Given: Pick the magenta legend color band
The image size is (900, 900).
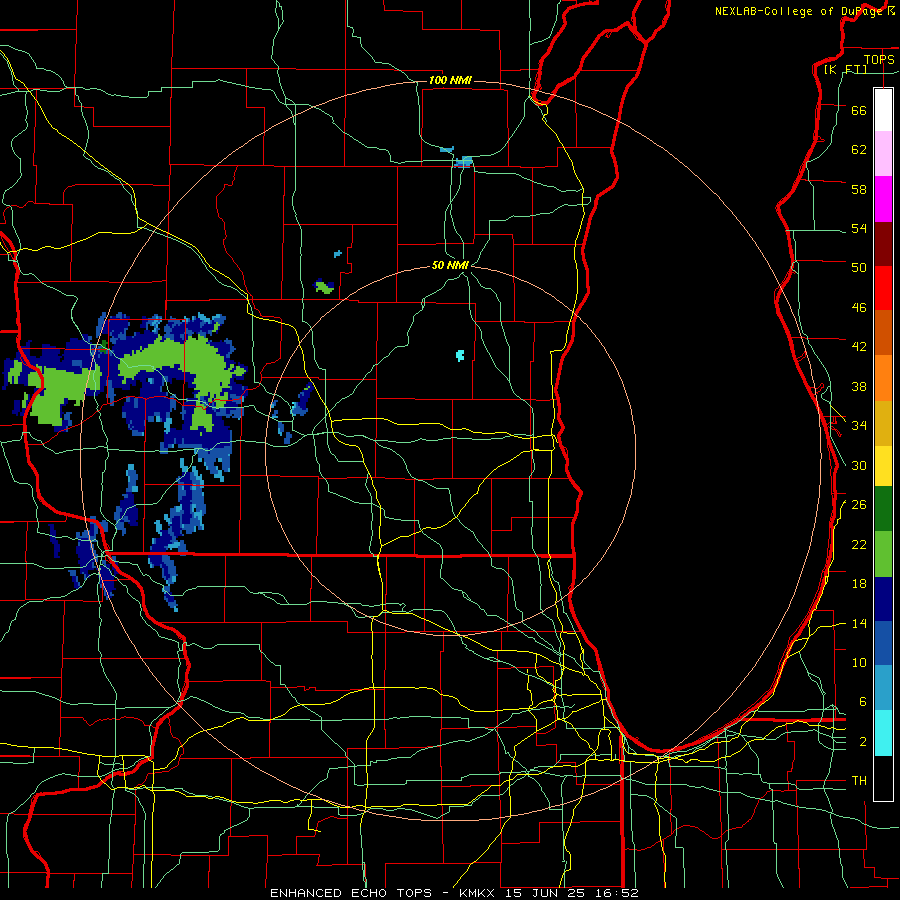Looking at the screenshot, I should pos(883,199).
